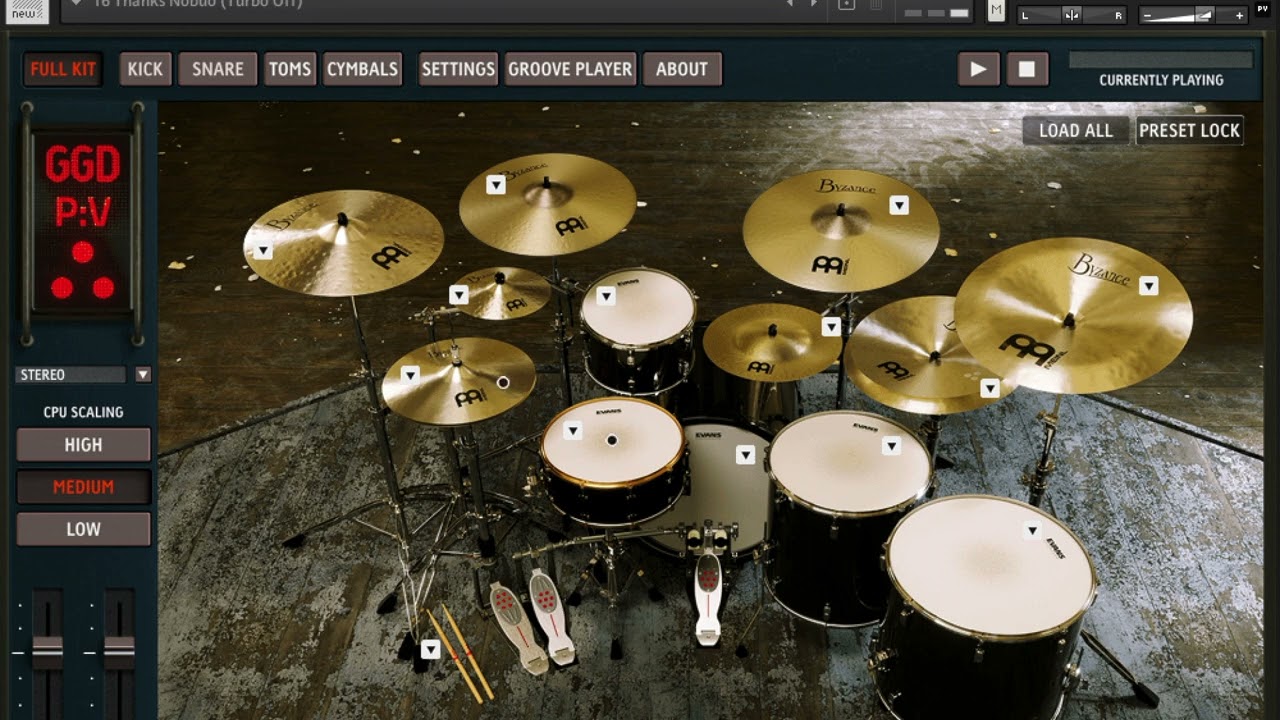The width and height of the screenshot is (1280, 720).
Task: Hit the top center Byzance cymbal
Action: tap(547, 204)
